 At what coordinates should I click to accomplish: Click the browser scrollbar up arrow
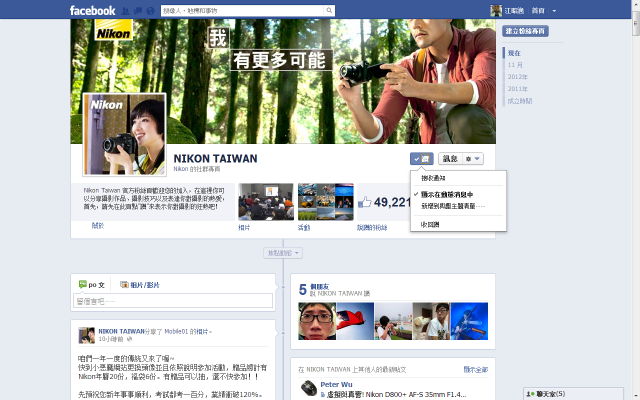(x=636, y=3)
